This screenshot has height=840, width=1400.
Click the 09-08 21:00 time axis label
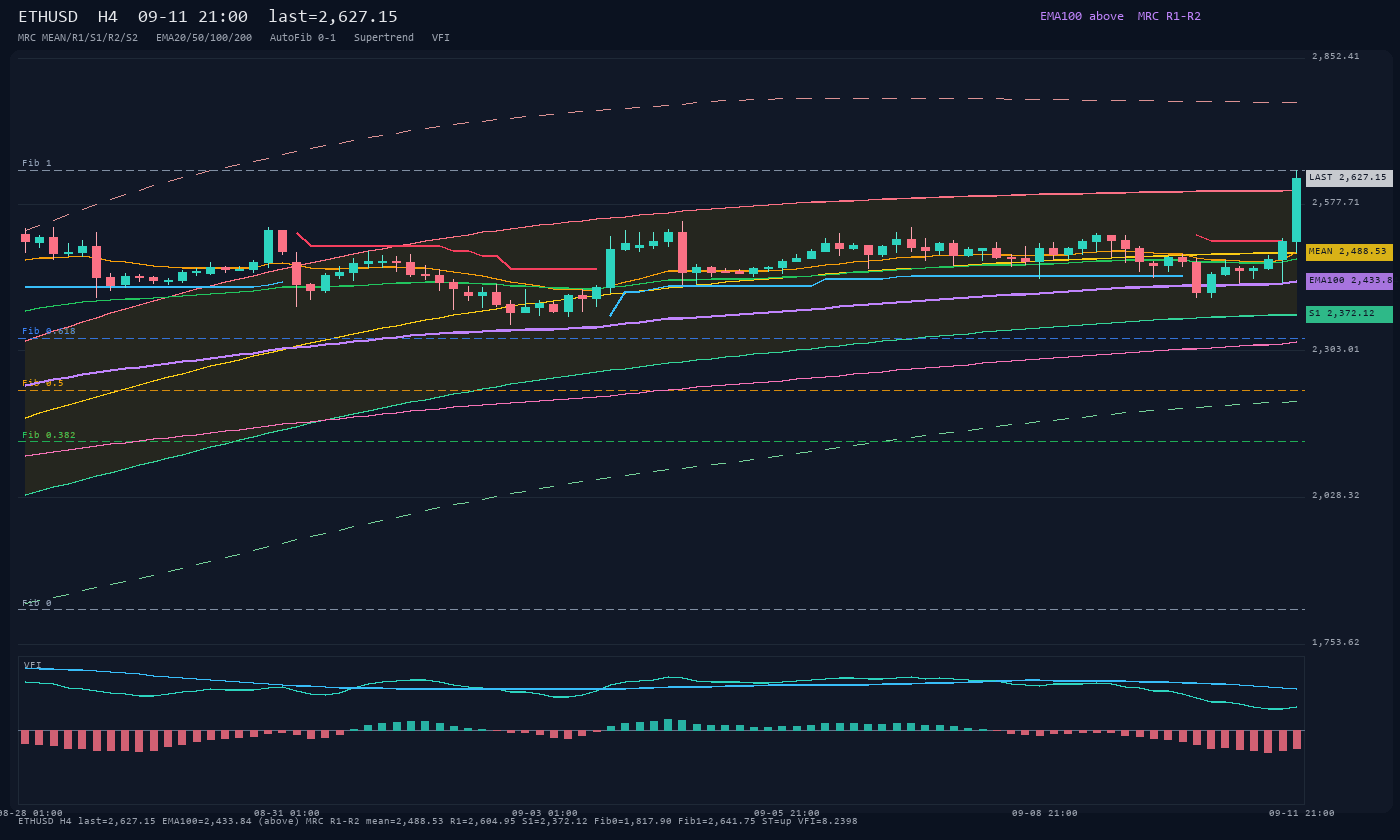[1045, 813]
